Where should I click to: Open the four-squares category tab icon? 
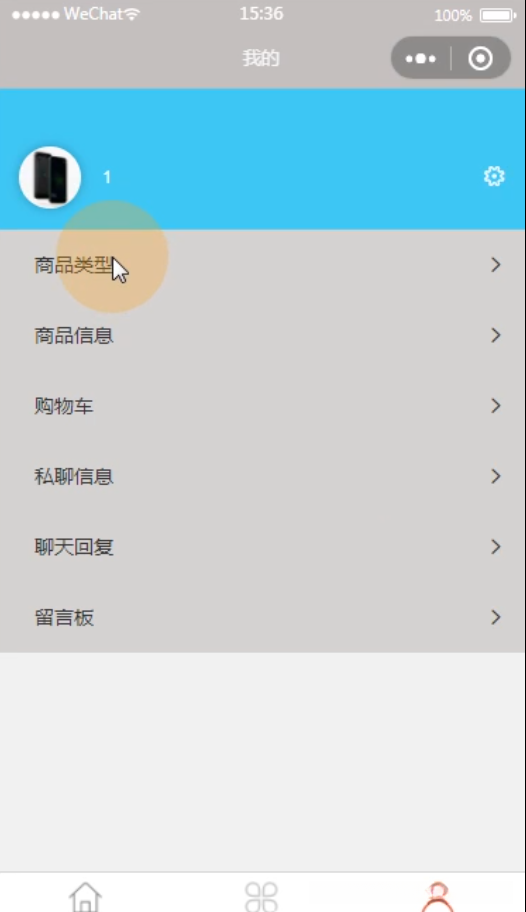pyautogui.click(x=261, y=896)
